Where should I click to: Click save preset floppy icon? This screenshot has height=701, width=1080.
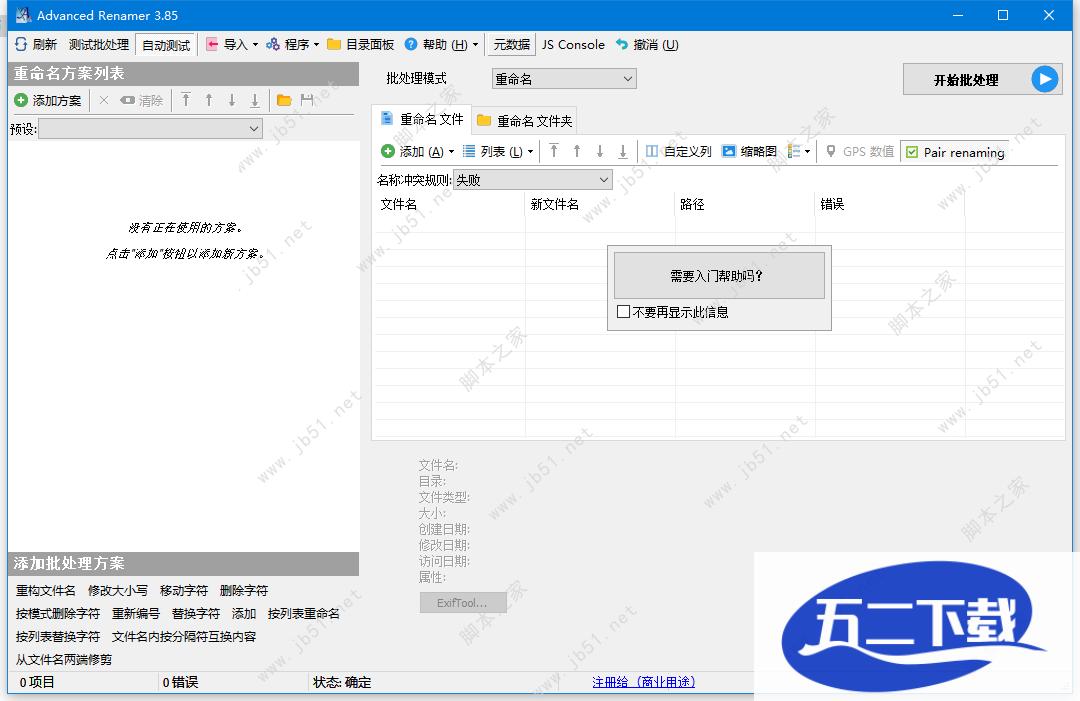point(307,101)
